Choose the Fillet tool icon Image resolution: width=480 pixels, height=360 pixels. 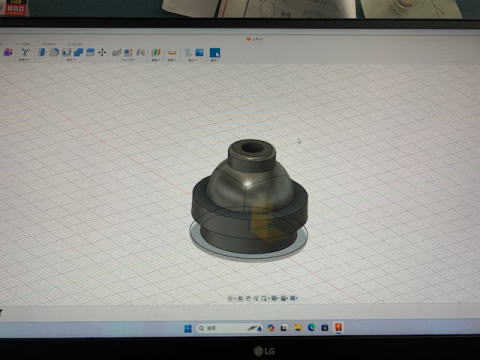click(54, 52)
